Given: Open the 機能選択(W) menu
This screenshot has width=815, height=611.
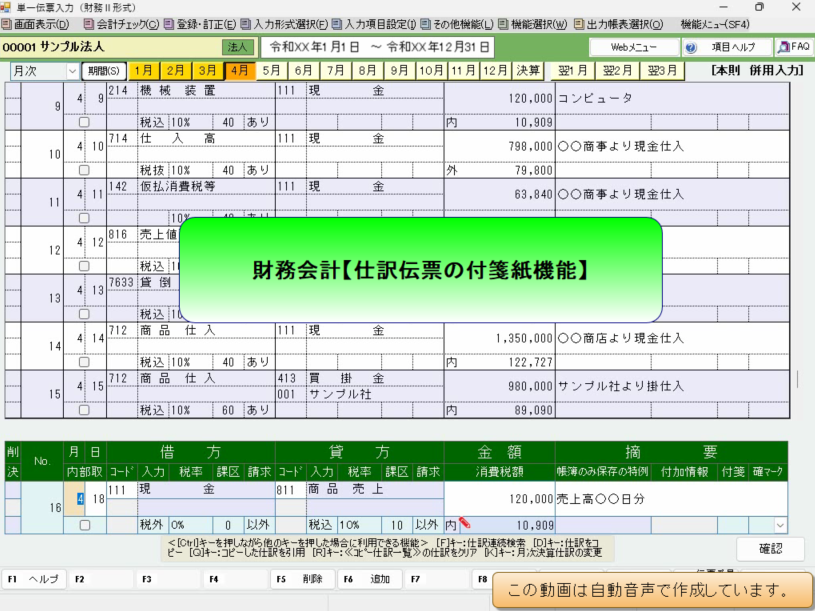Looking at the screenshot, I should point(533,24).
